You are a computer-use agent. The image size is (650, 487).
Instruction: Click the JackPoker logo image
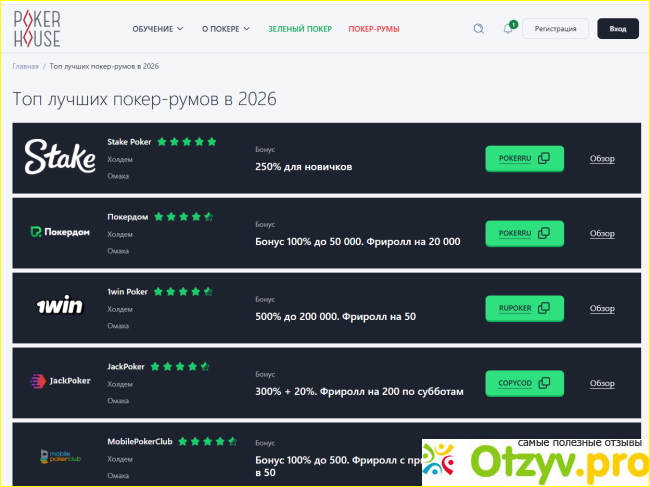click(60, 381)
